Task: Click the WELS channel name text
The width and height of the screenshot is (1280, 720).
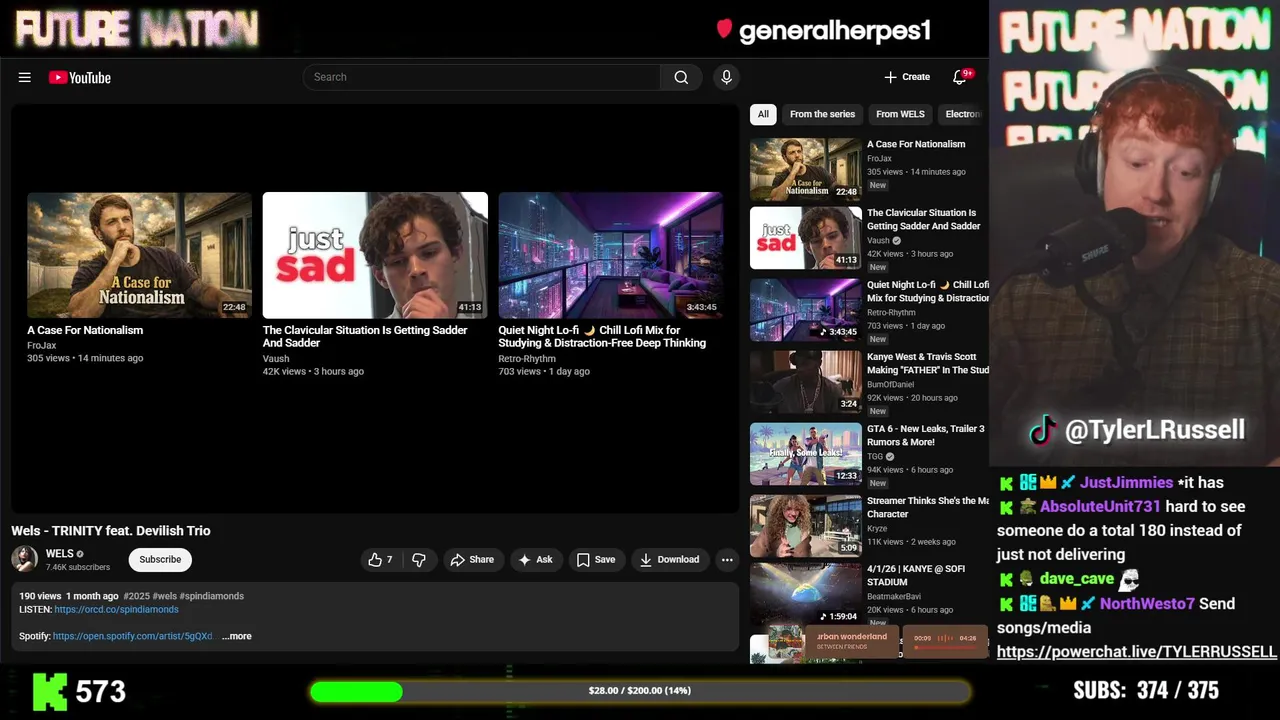Action: pos(60,553)
